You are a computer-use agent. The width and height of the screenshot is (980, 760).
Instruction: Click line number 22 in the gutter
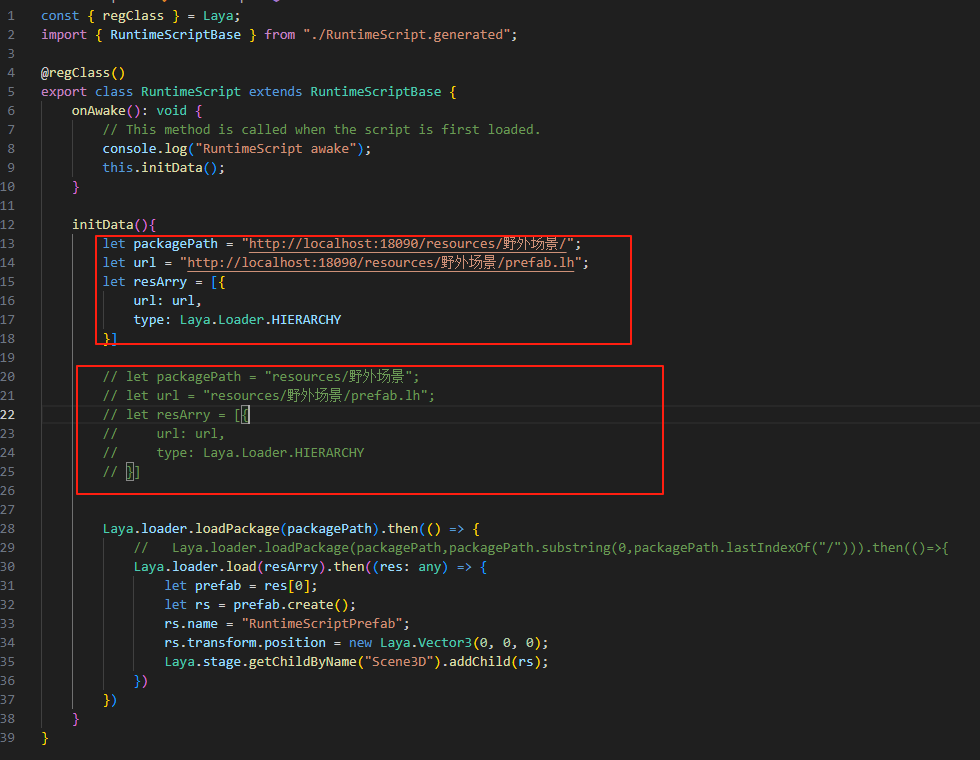(8, 415)
